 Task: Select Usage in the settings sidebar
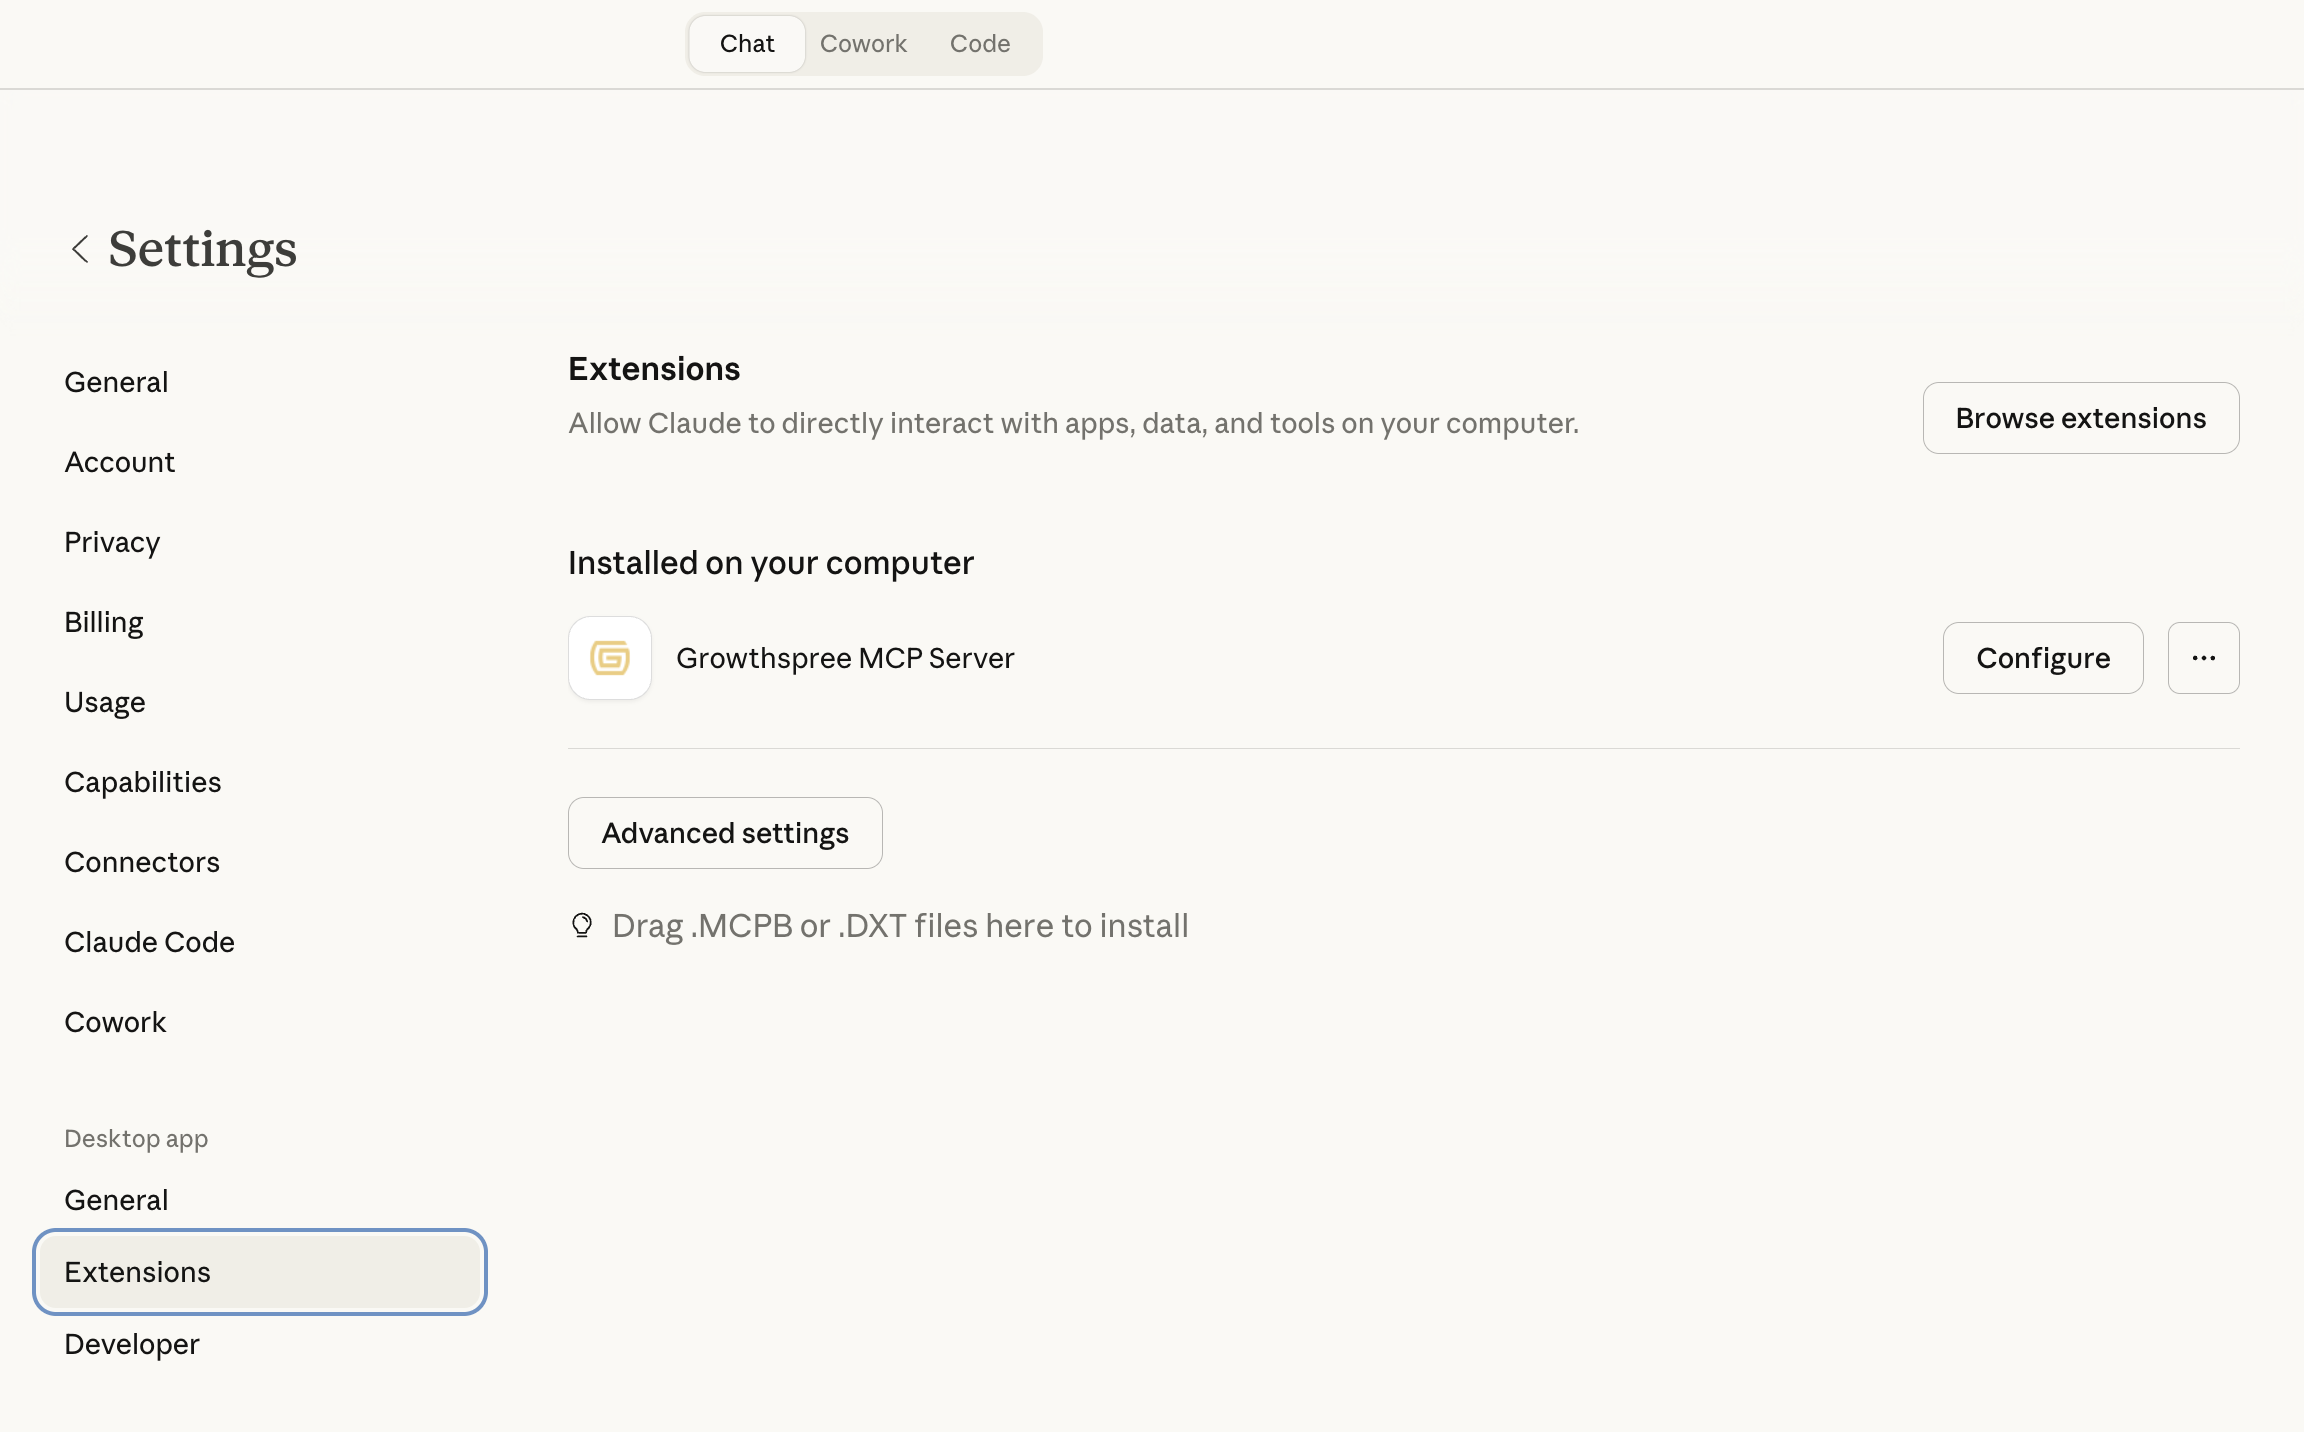tap(104, 701)
